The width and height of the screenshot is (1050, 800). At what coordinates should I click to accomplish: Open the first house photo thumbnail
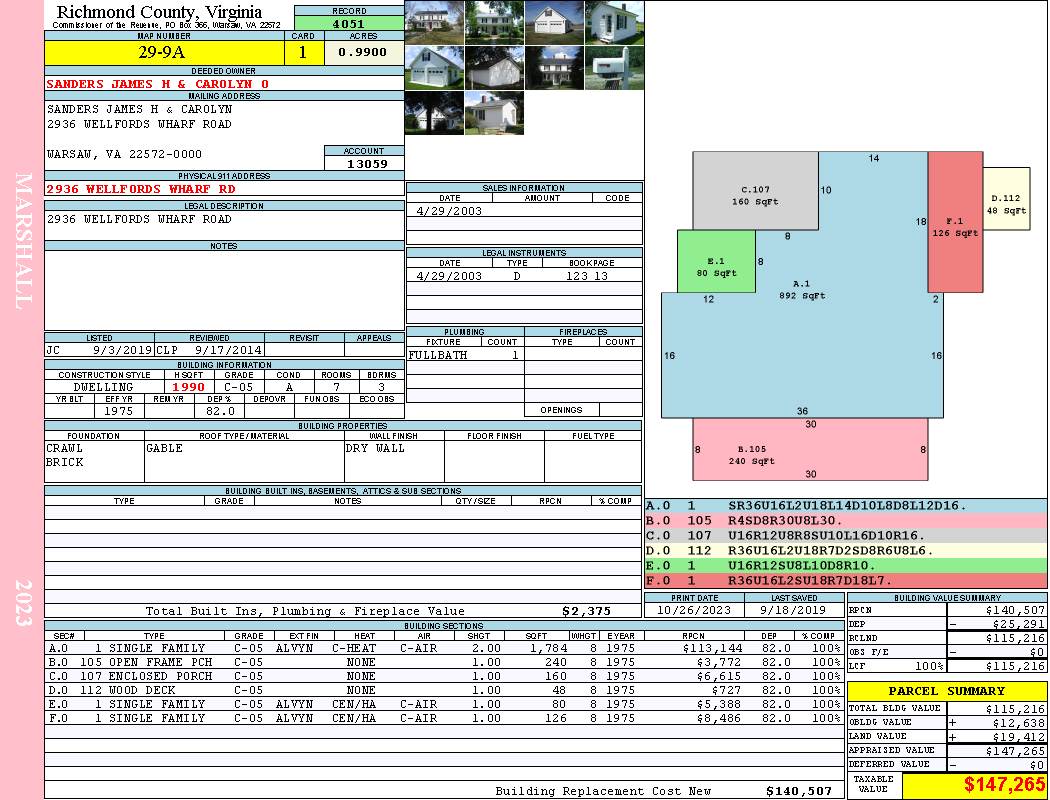[435, 23]
